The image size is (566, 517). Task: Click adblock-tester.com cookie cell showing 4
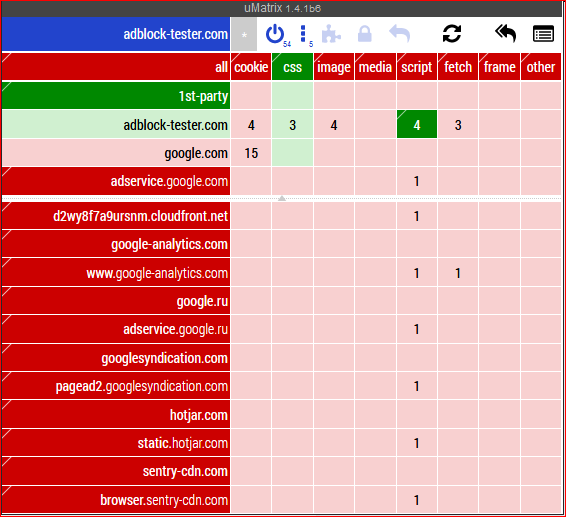(251, 125)
